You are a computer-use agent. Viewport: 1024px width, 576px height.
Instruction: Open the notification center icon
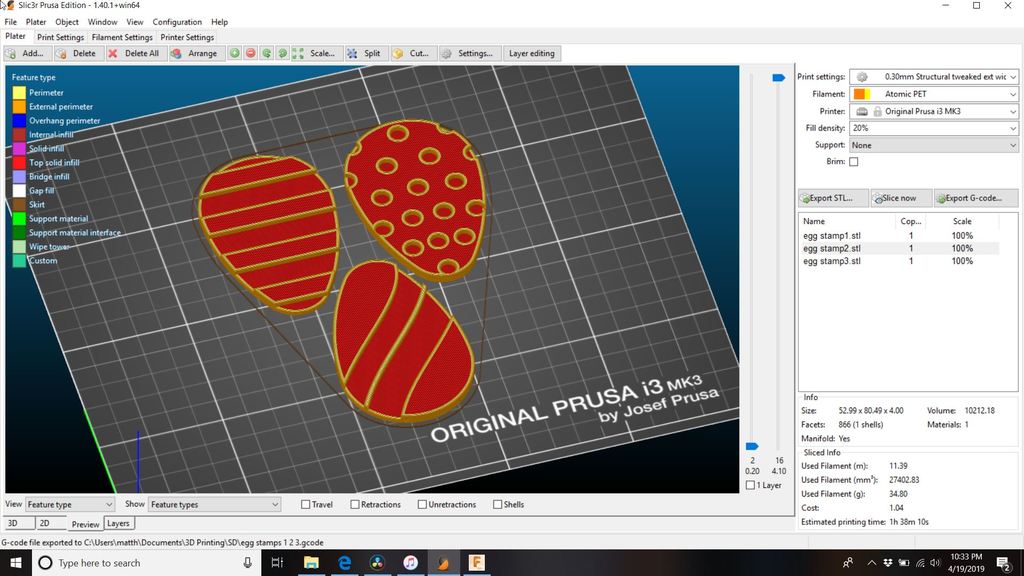[1004, 562]
